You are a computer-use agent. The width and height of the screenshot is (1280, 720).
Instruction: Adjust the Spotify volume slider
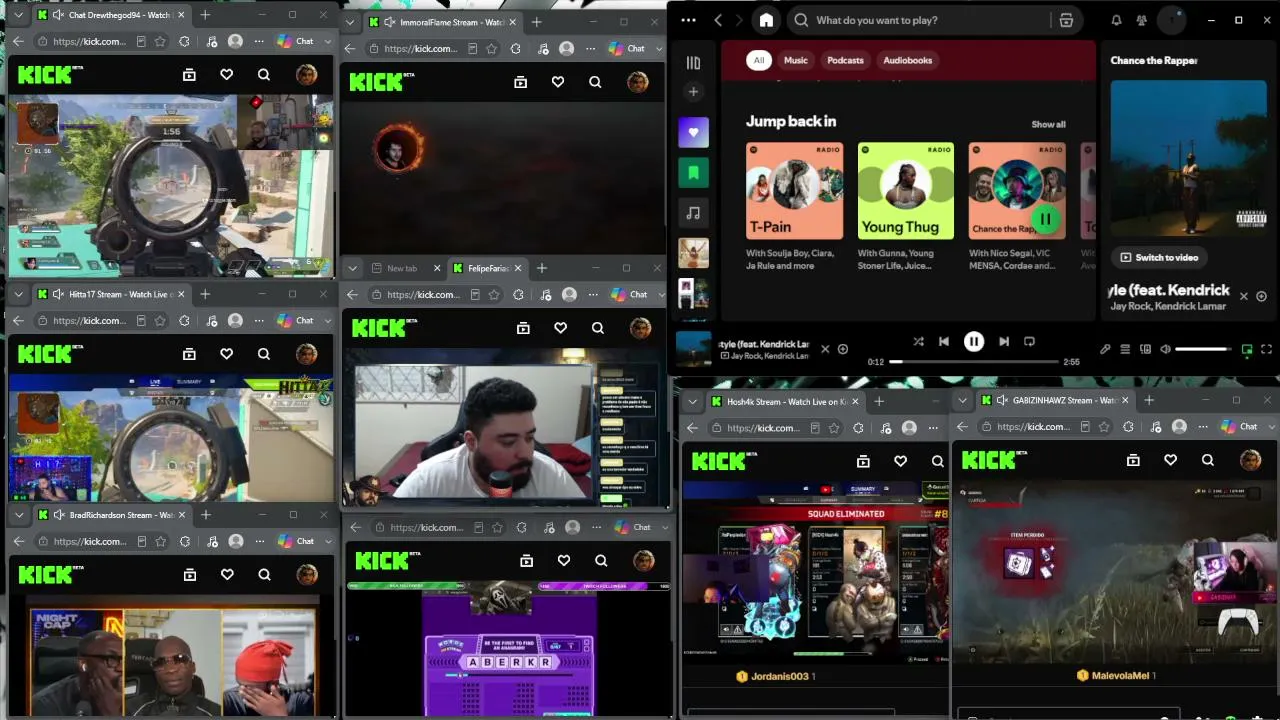click(1203, 349)
